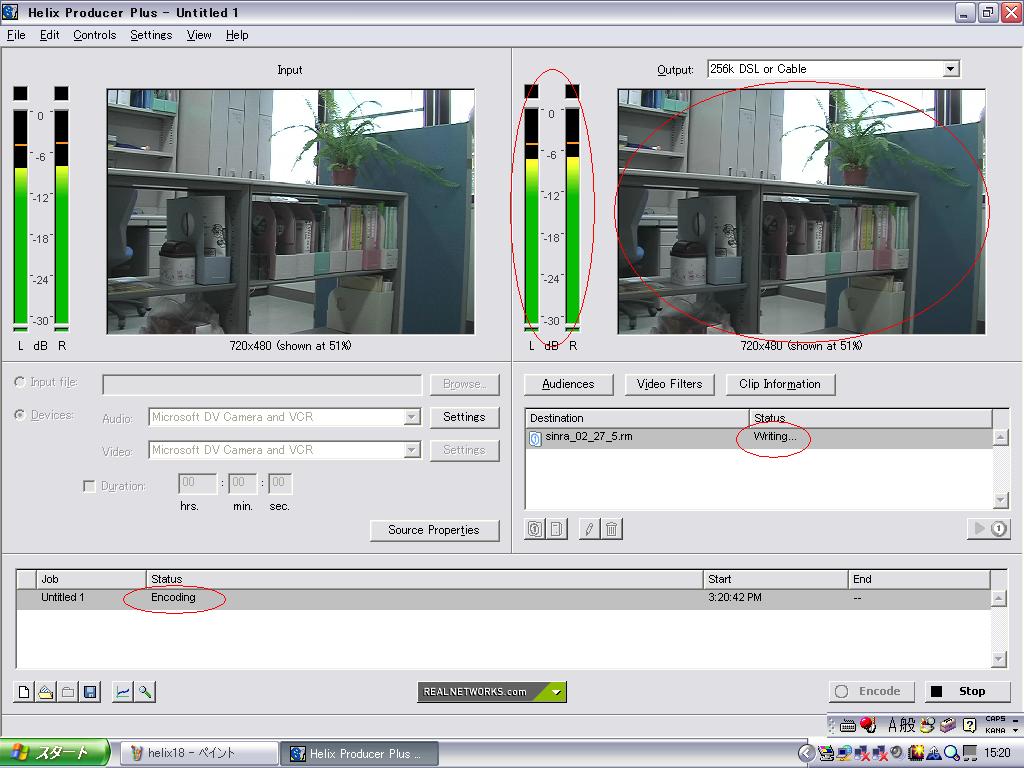
Task: Click the Clip Information button
Action: [780, 384]
